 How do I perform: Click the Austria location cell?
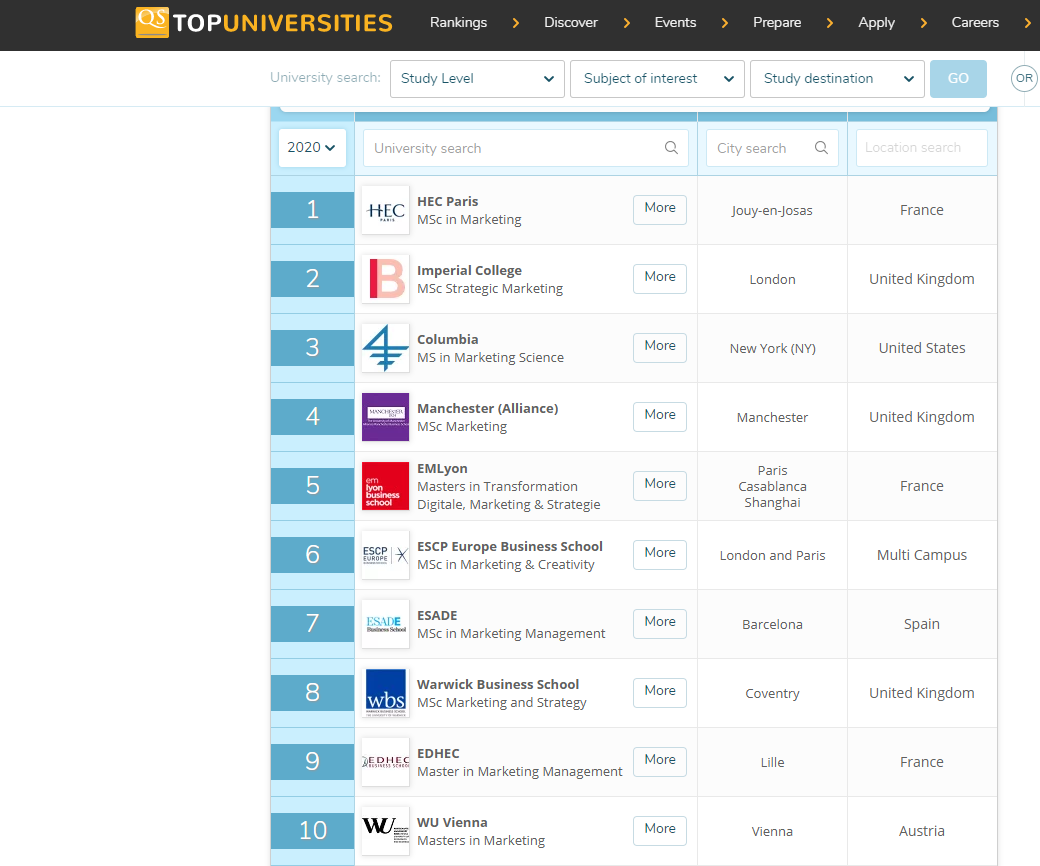(x=922, y=831)
